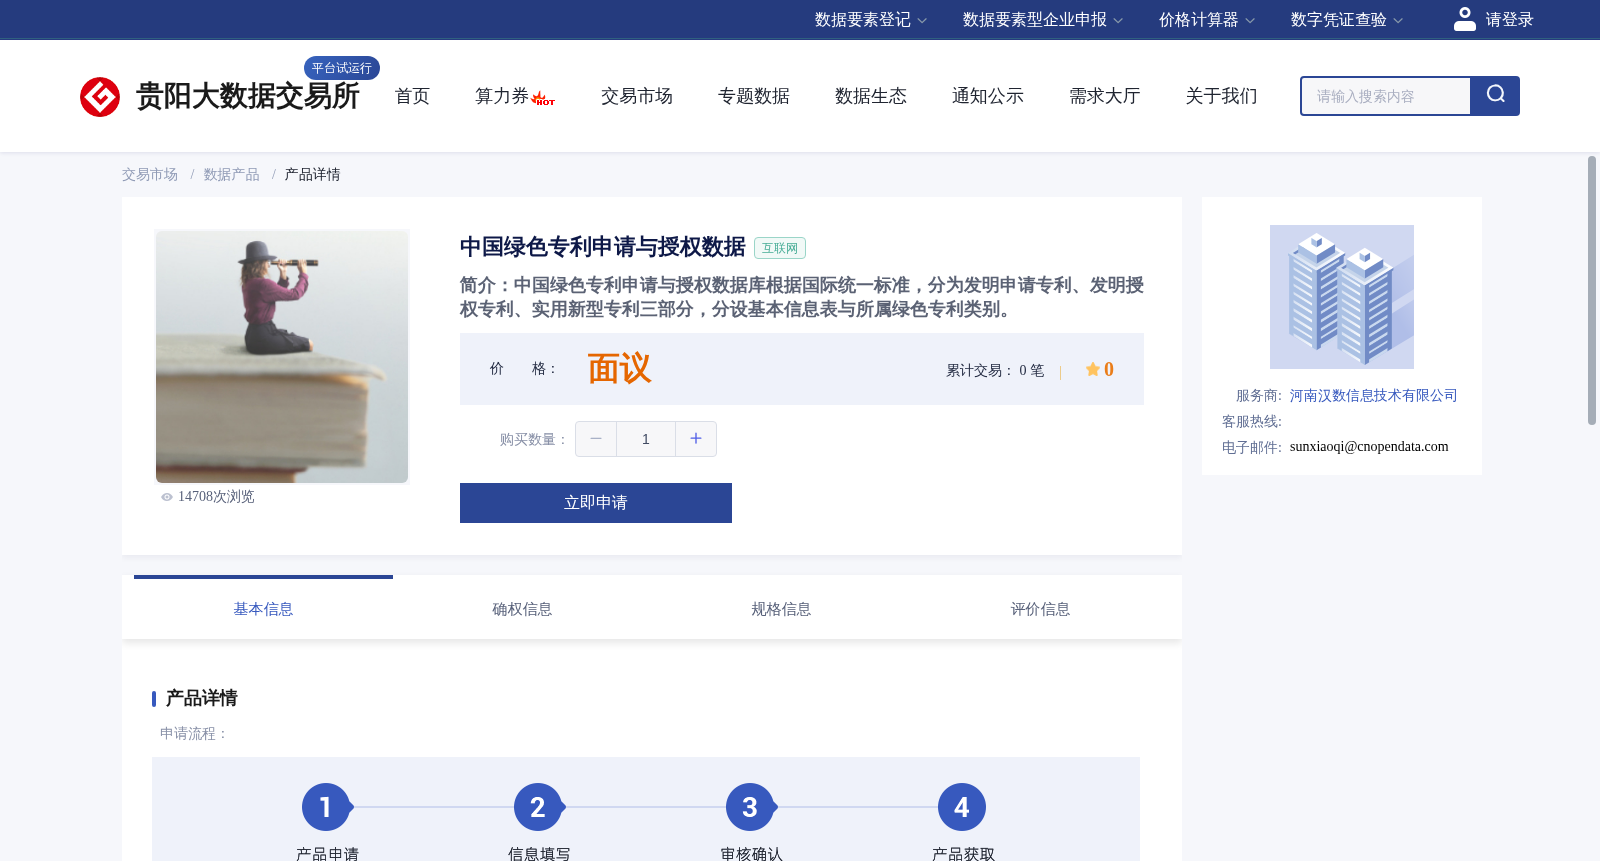Click the email sunxiaoqi@cnopendata.com
Screen dimensions: 1600x861
1369,447
